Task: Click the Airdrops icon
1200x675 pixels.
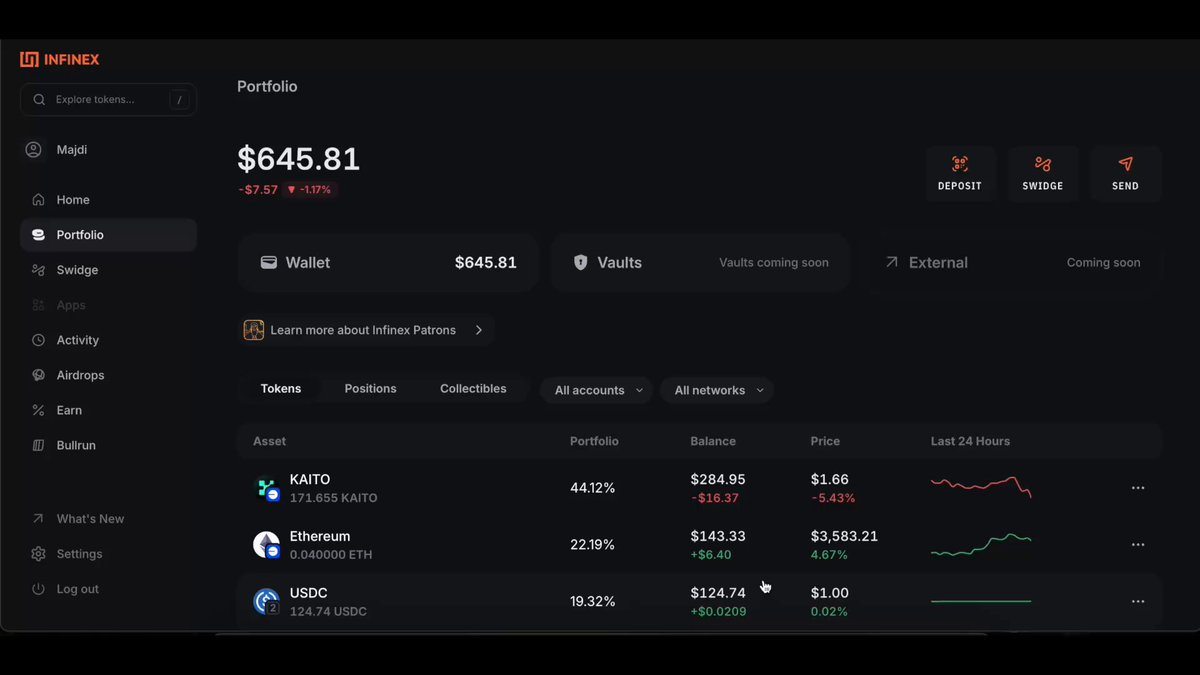Action: tap(38, 375)
